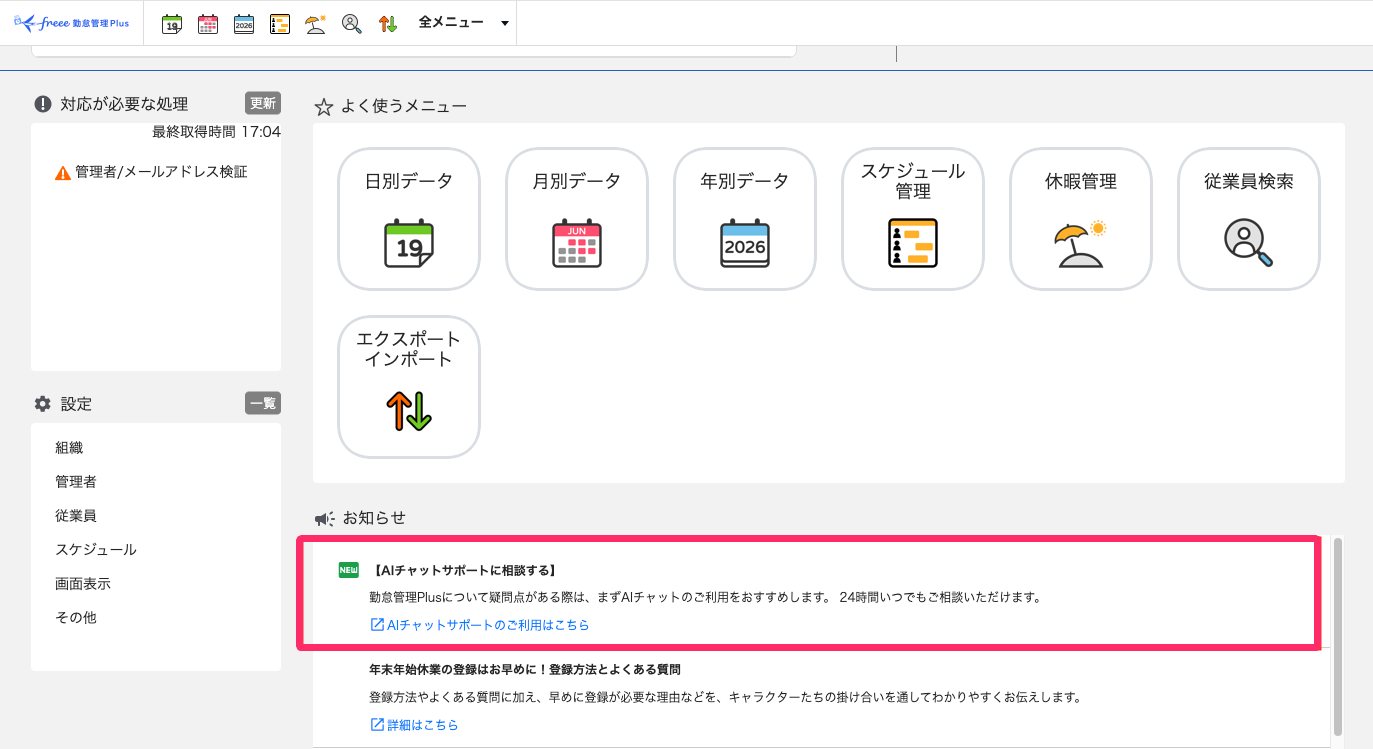
Task: Click the announcements list scrollbar
Action: click(x=1337, y=636)
